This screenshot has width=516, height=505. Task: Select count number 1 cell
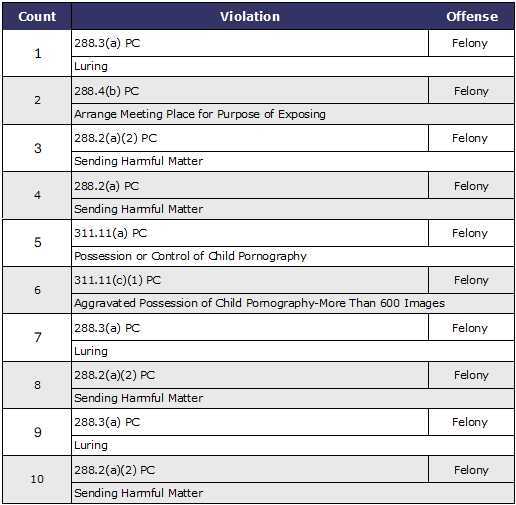[37, 53]
